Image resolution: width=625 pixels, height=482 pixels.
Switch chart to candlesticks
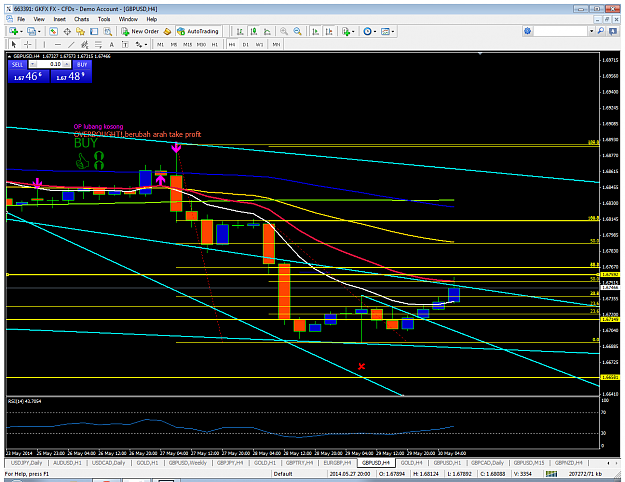(x=254, y=31)
